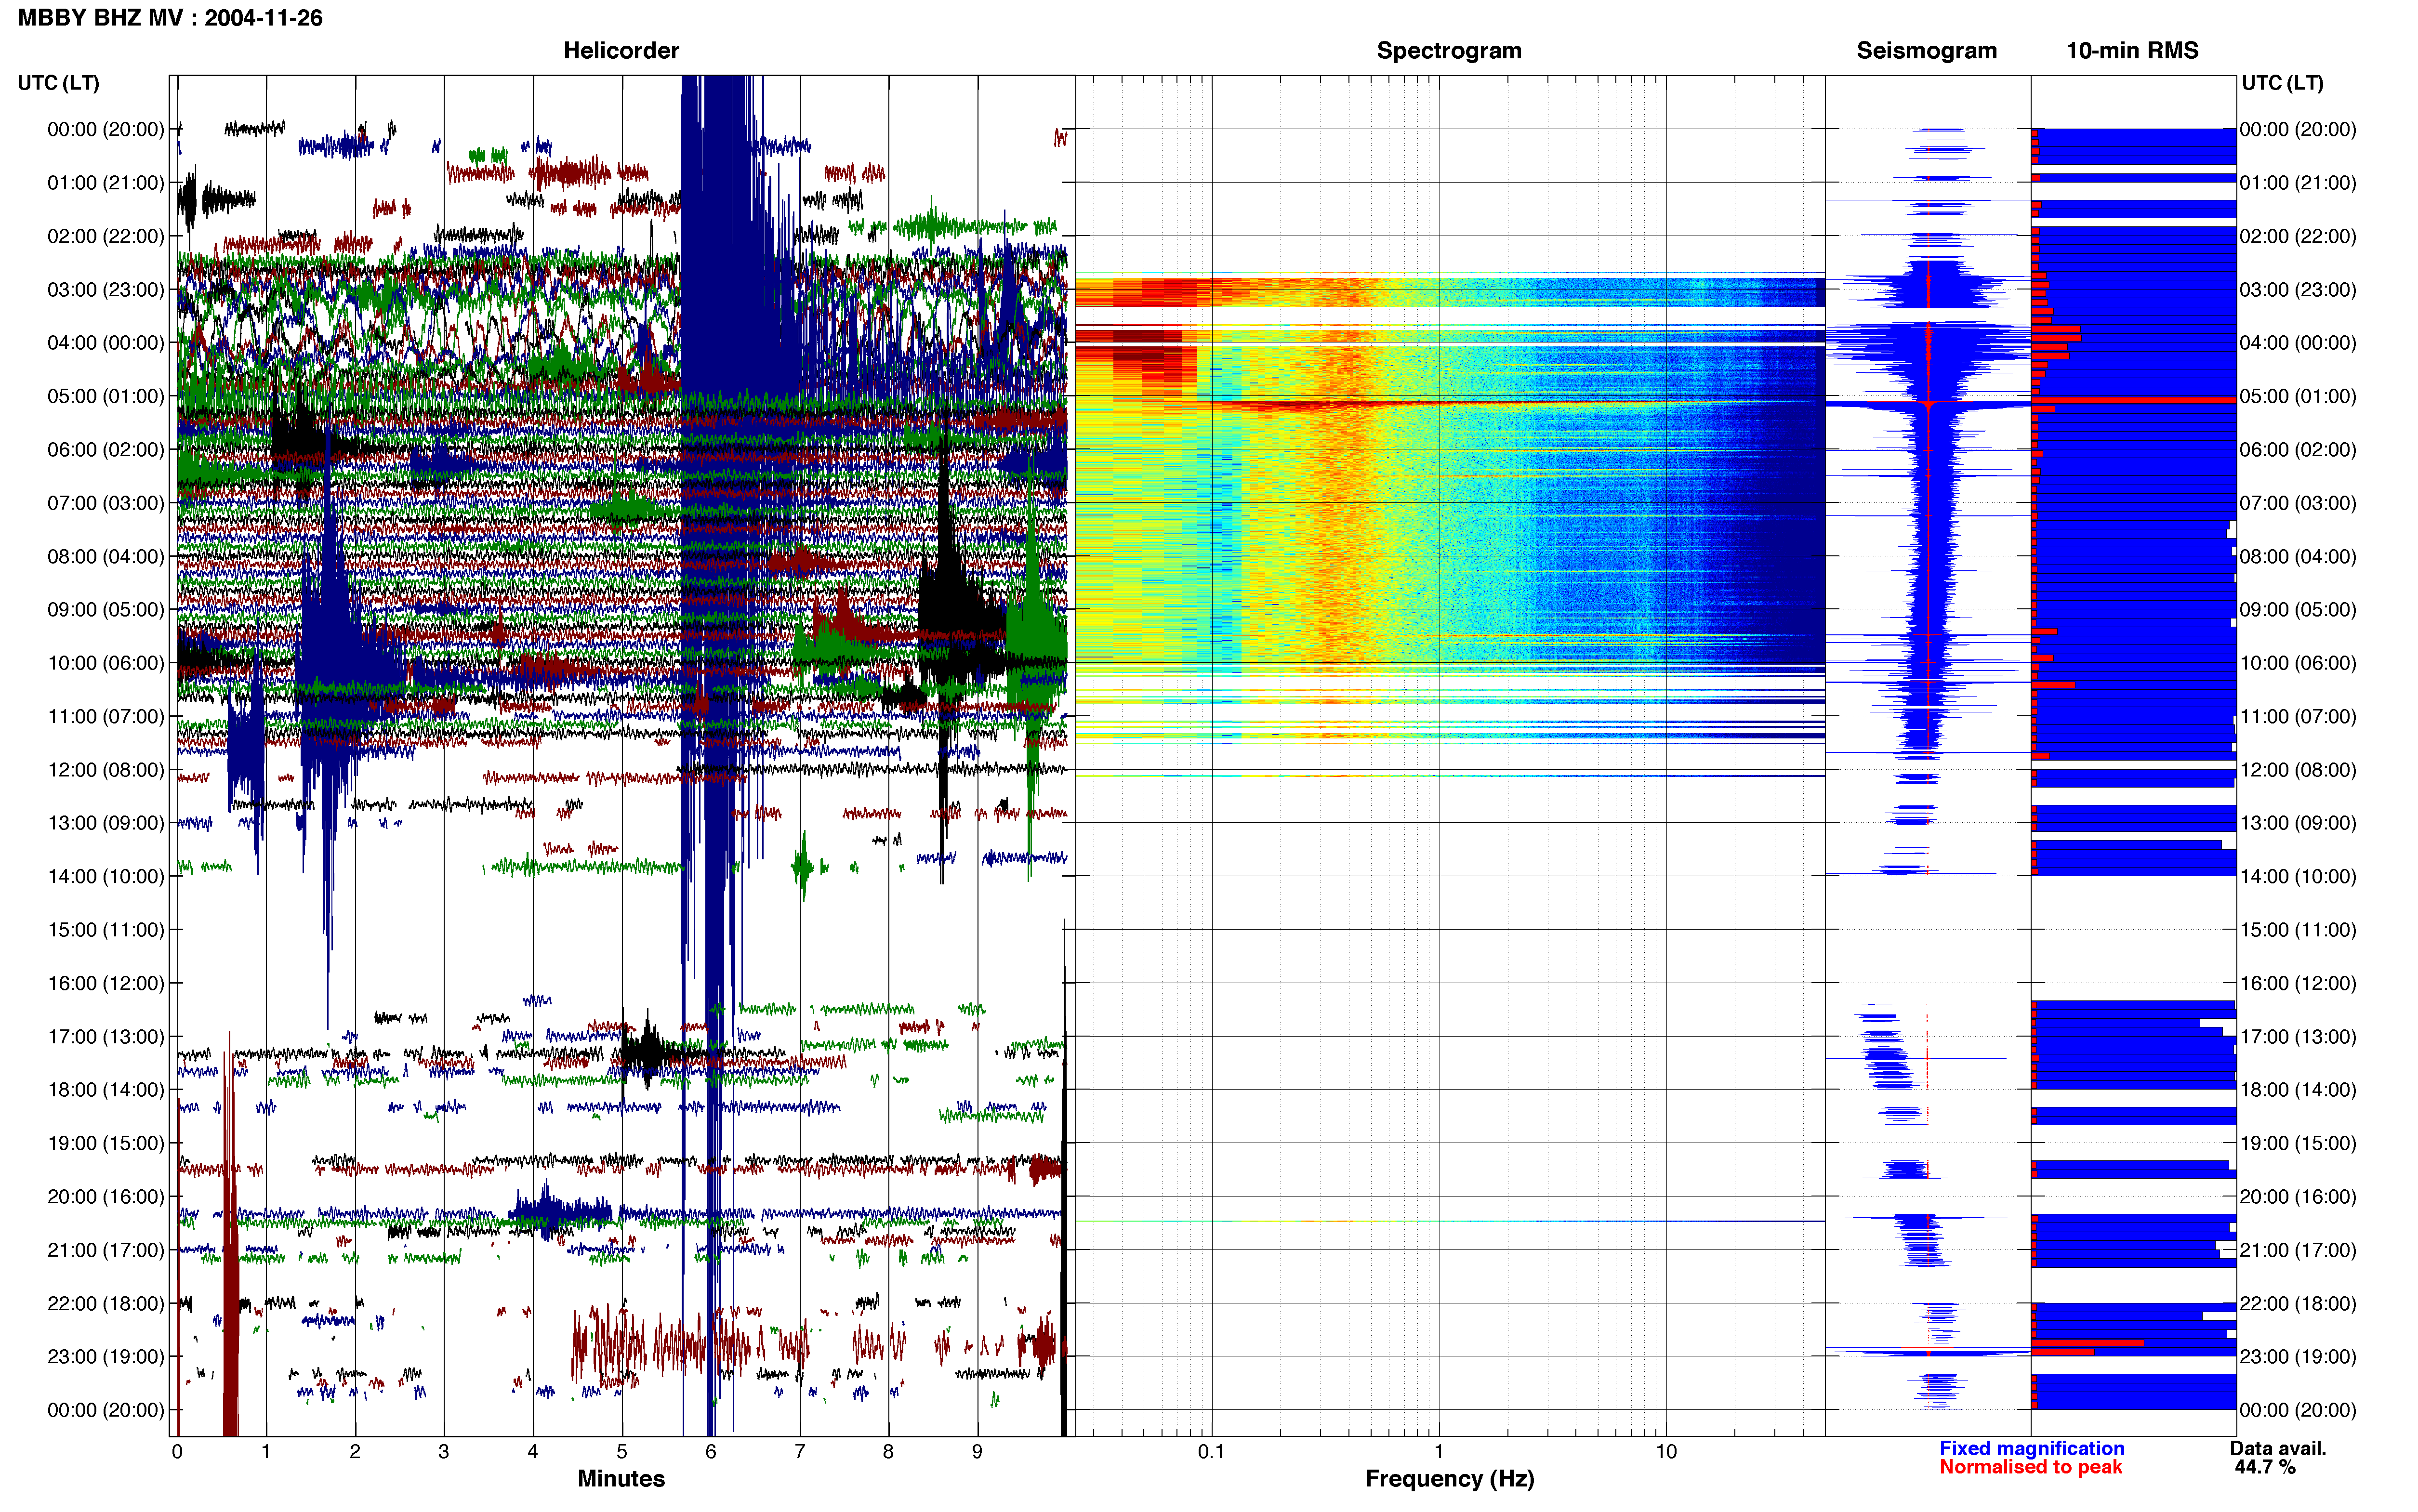The height and width of the screenshot is (1512, 2418).
Task: Click the right 'UTC (LT)' axis label
Action: click(x=2282, y=83)
